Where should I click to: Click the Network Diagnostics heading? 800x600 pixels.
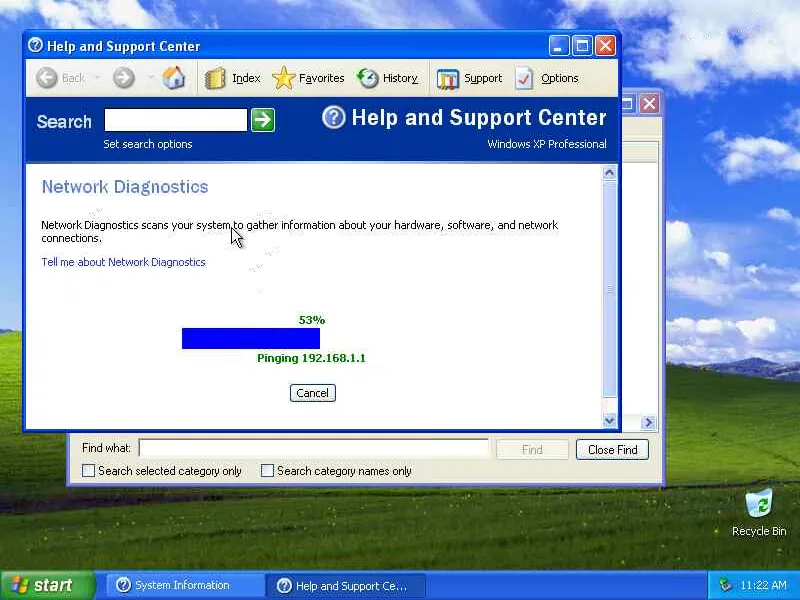(125, 187)
